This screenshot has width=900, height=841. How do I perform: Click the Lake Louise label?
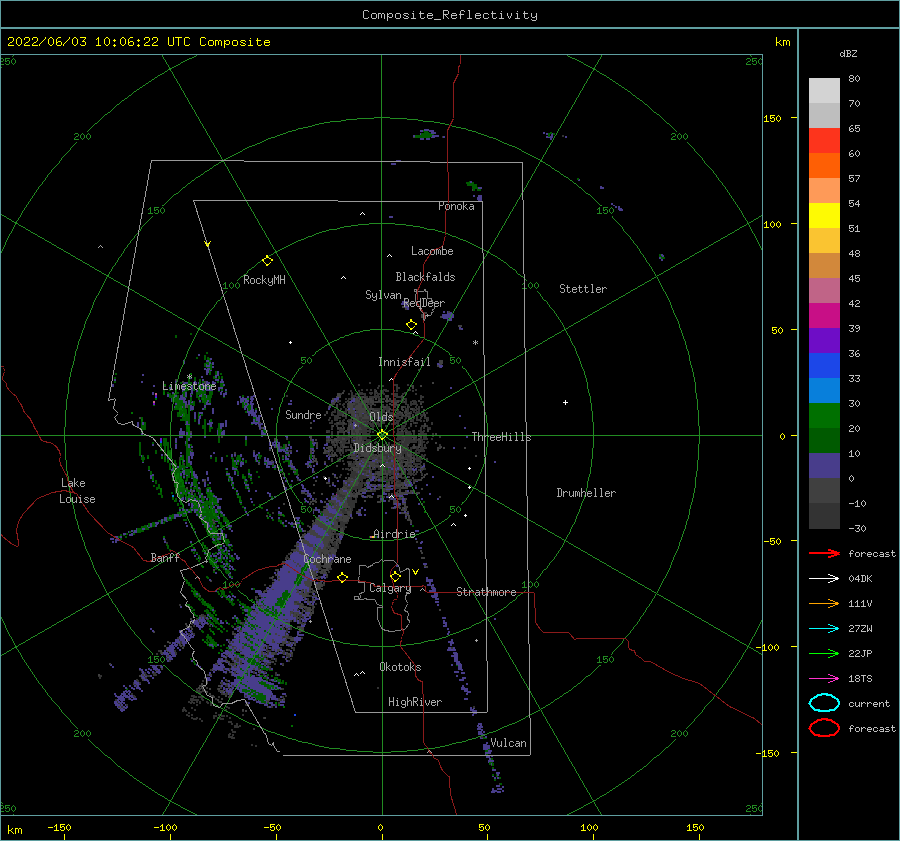pos(77,491)
